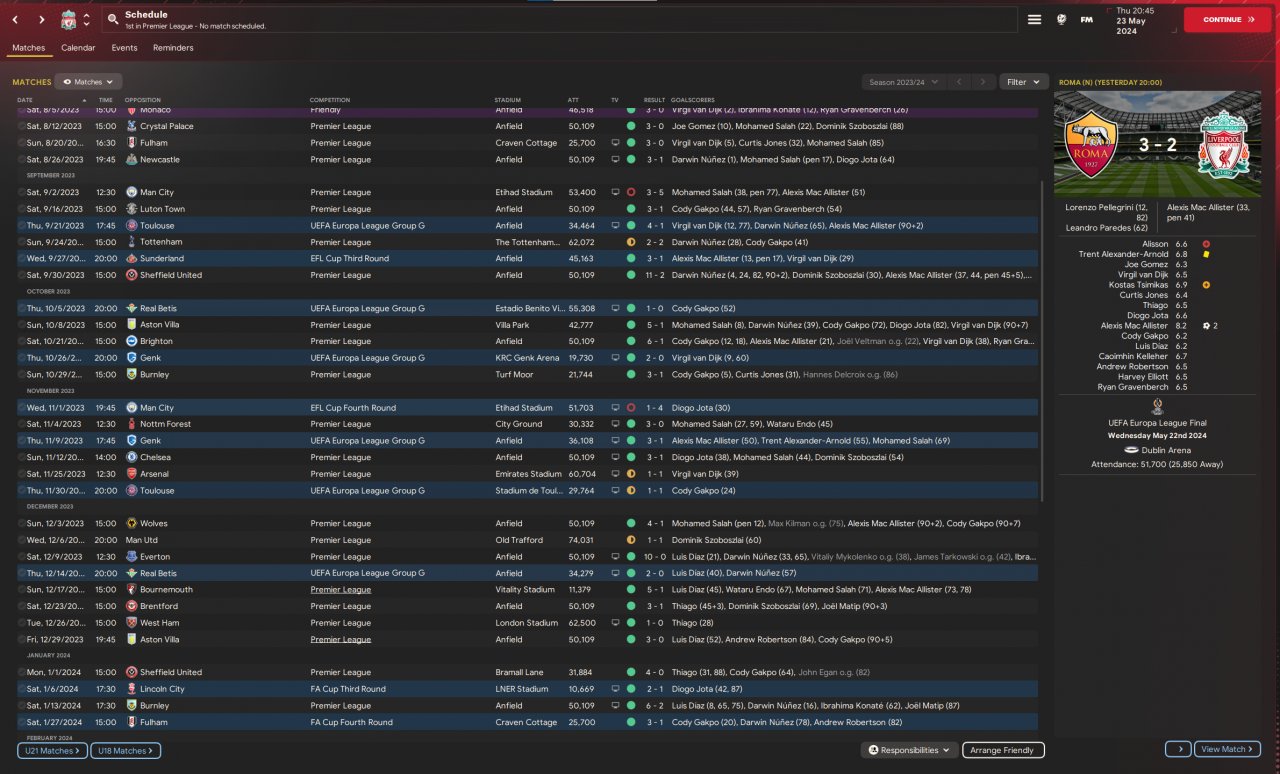Image resolution: width=1280 pixels, height=774 pixels.
Task: Click the TV icon on Lincoln City row
Action: 616,689
